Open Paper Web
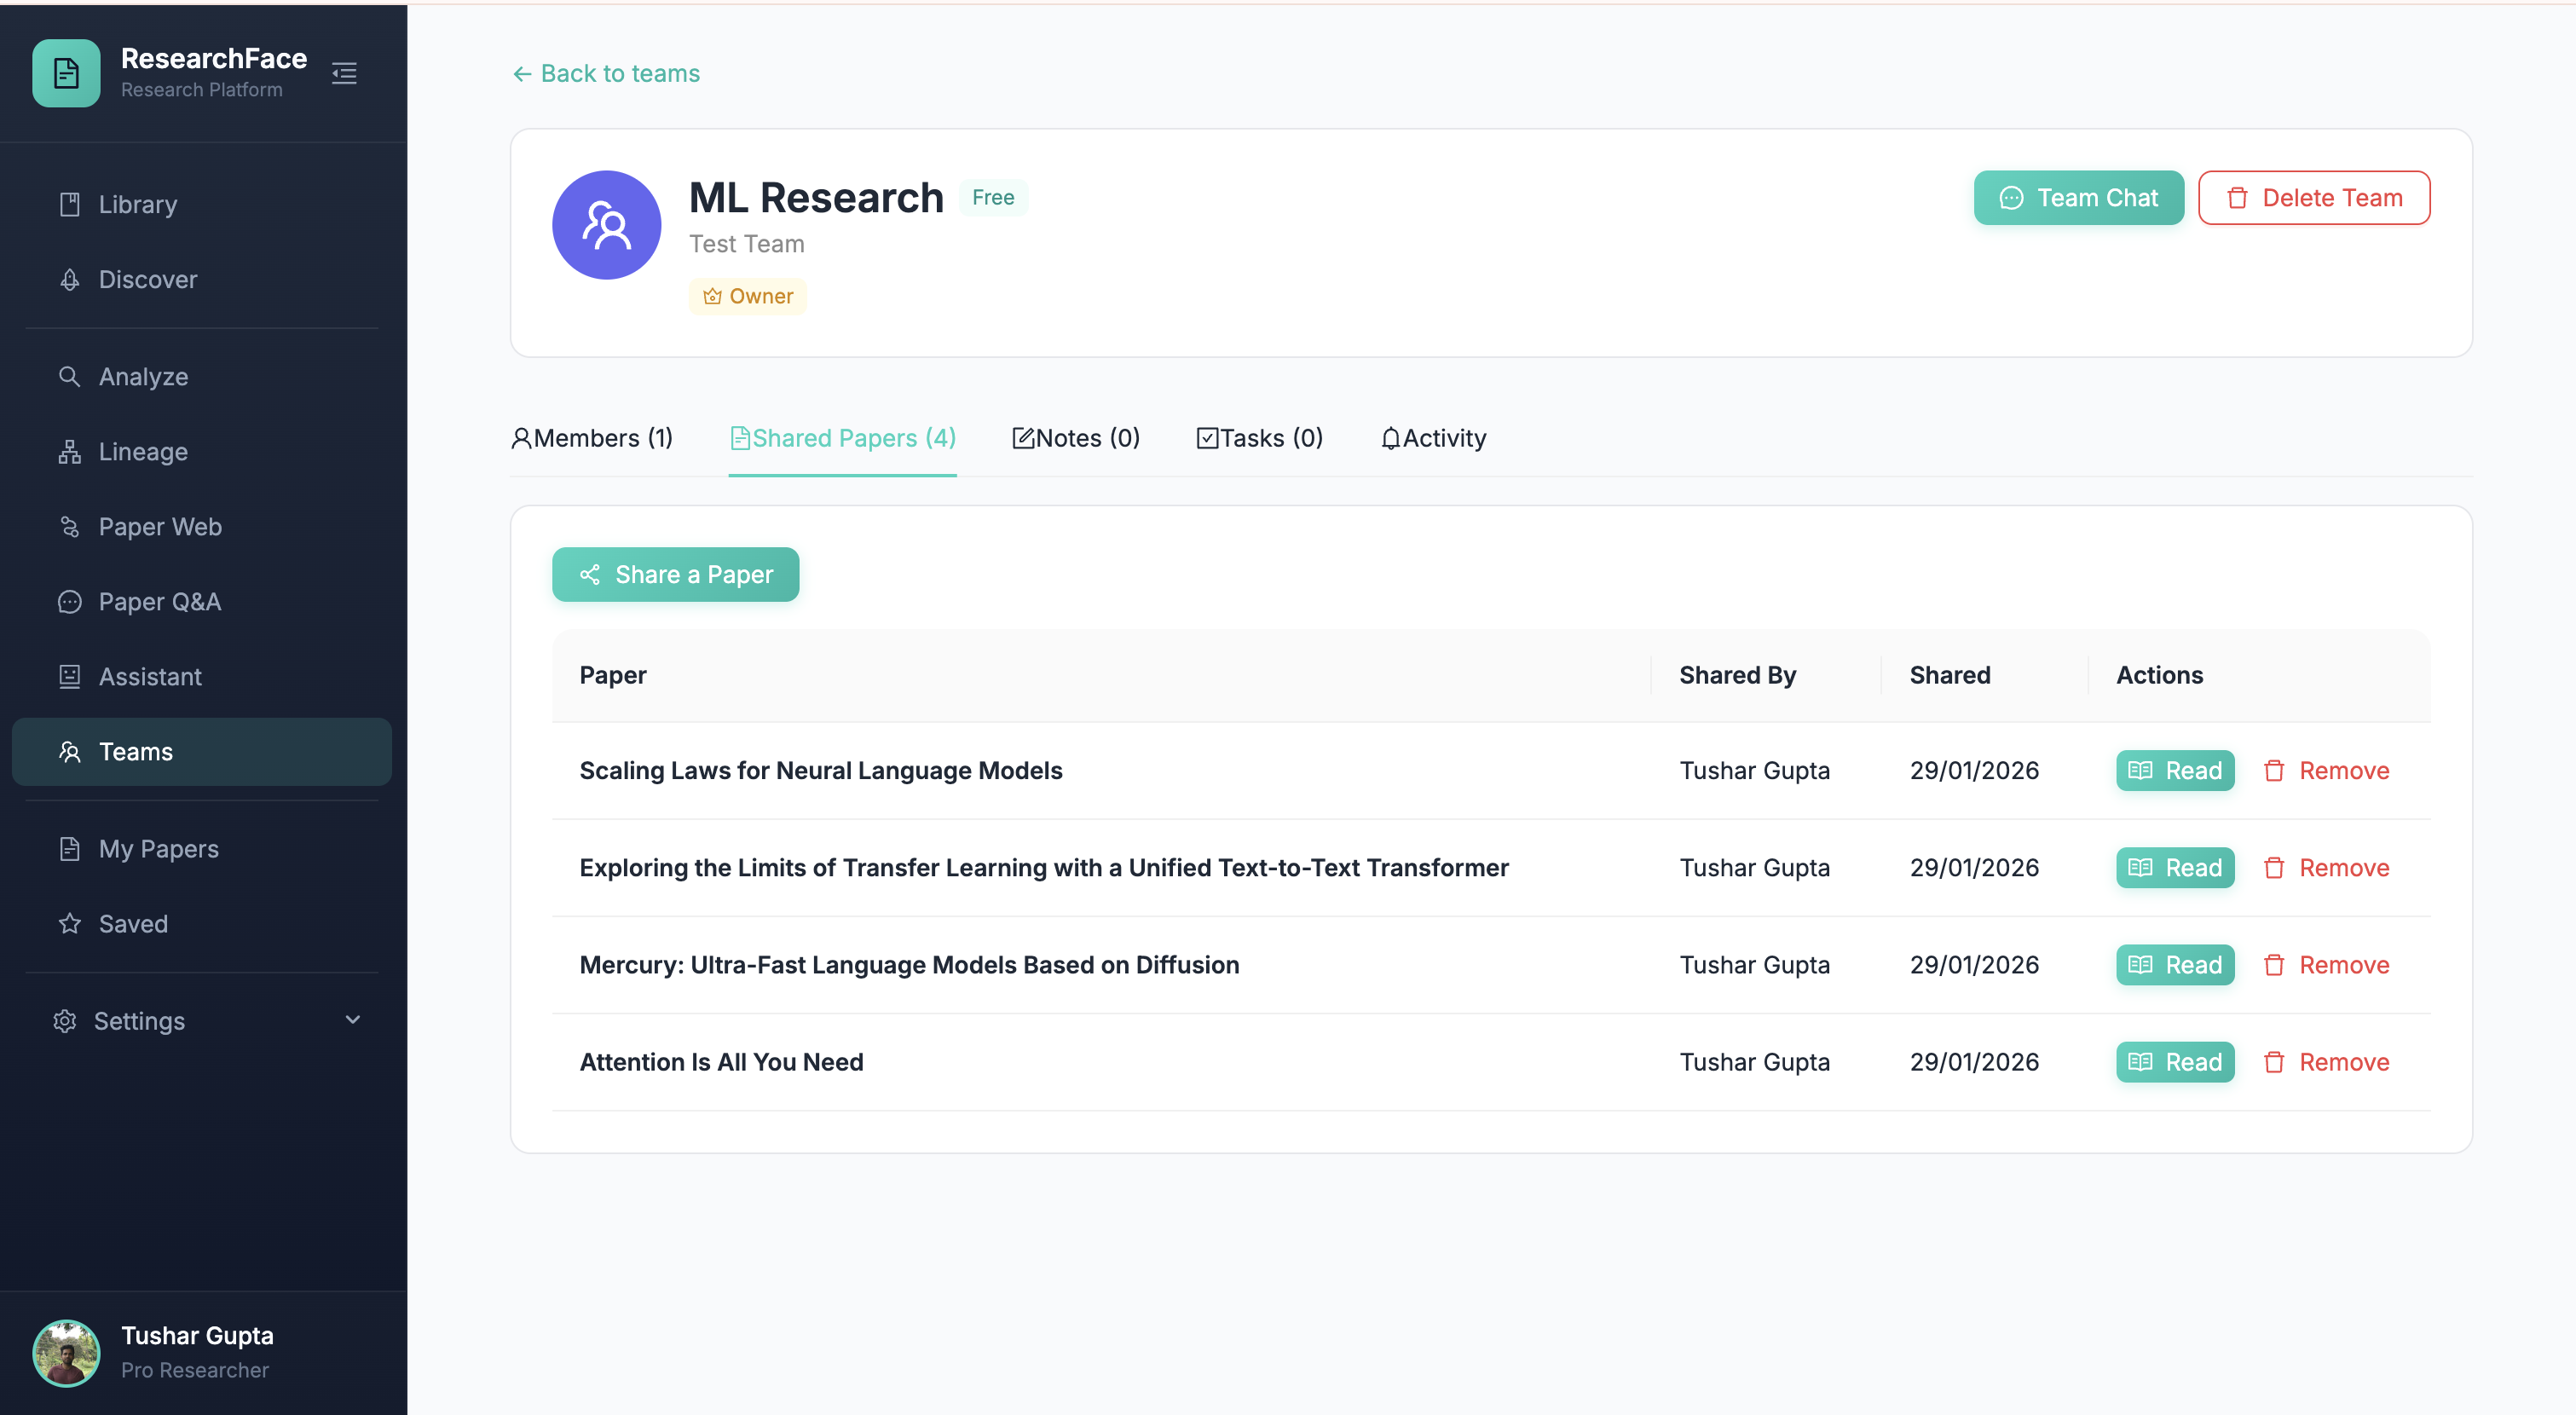 pos(159,526)
